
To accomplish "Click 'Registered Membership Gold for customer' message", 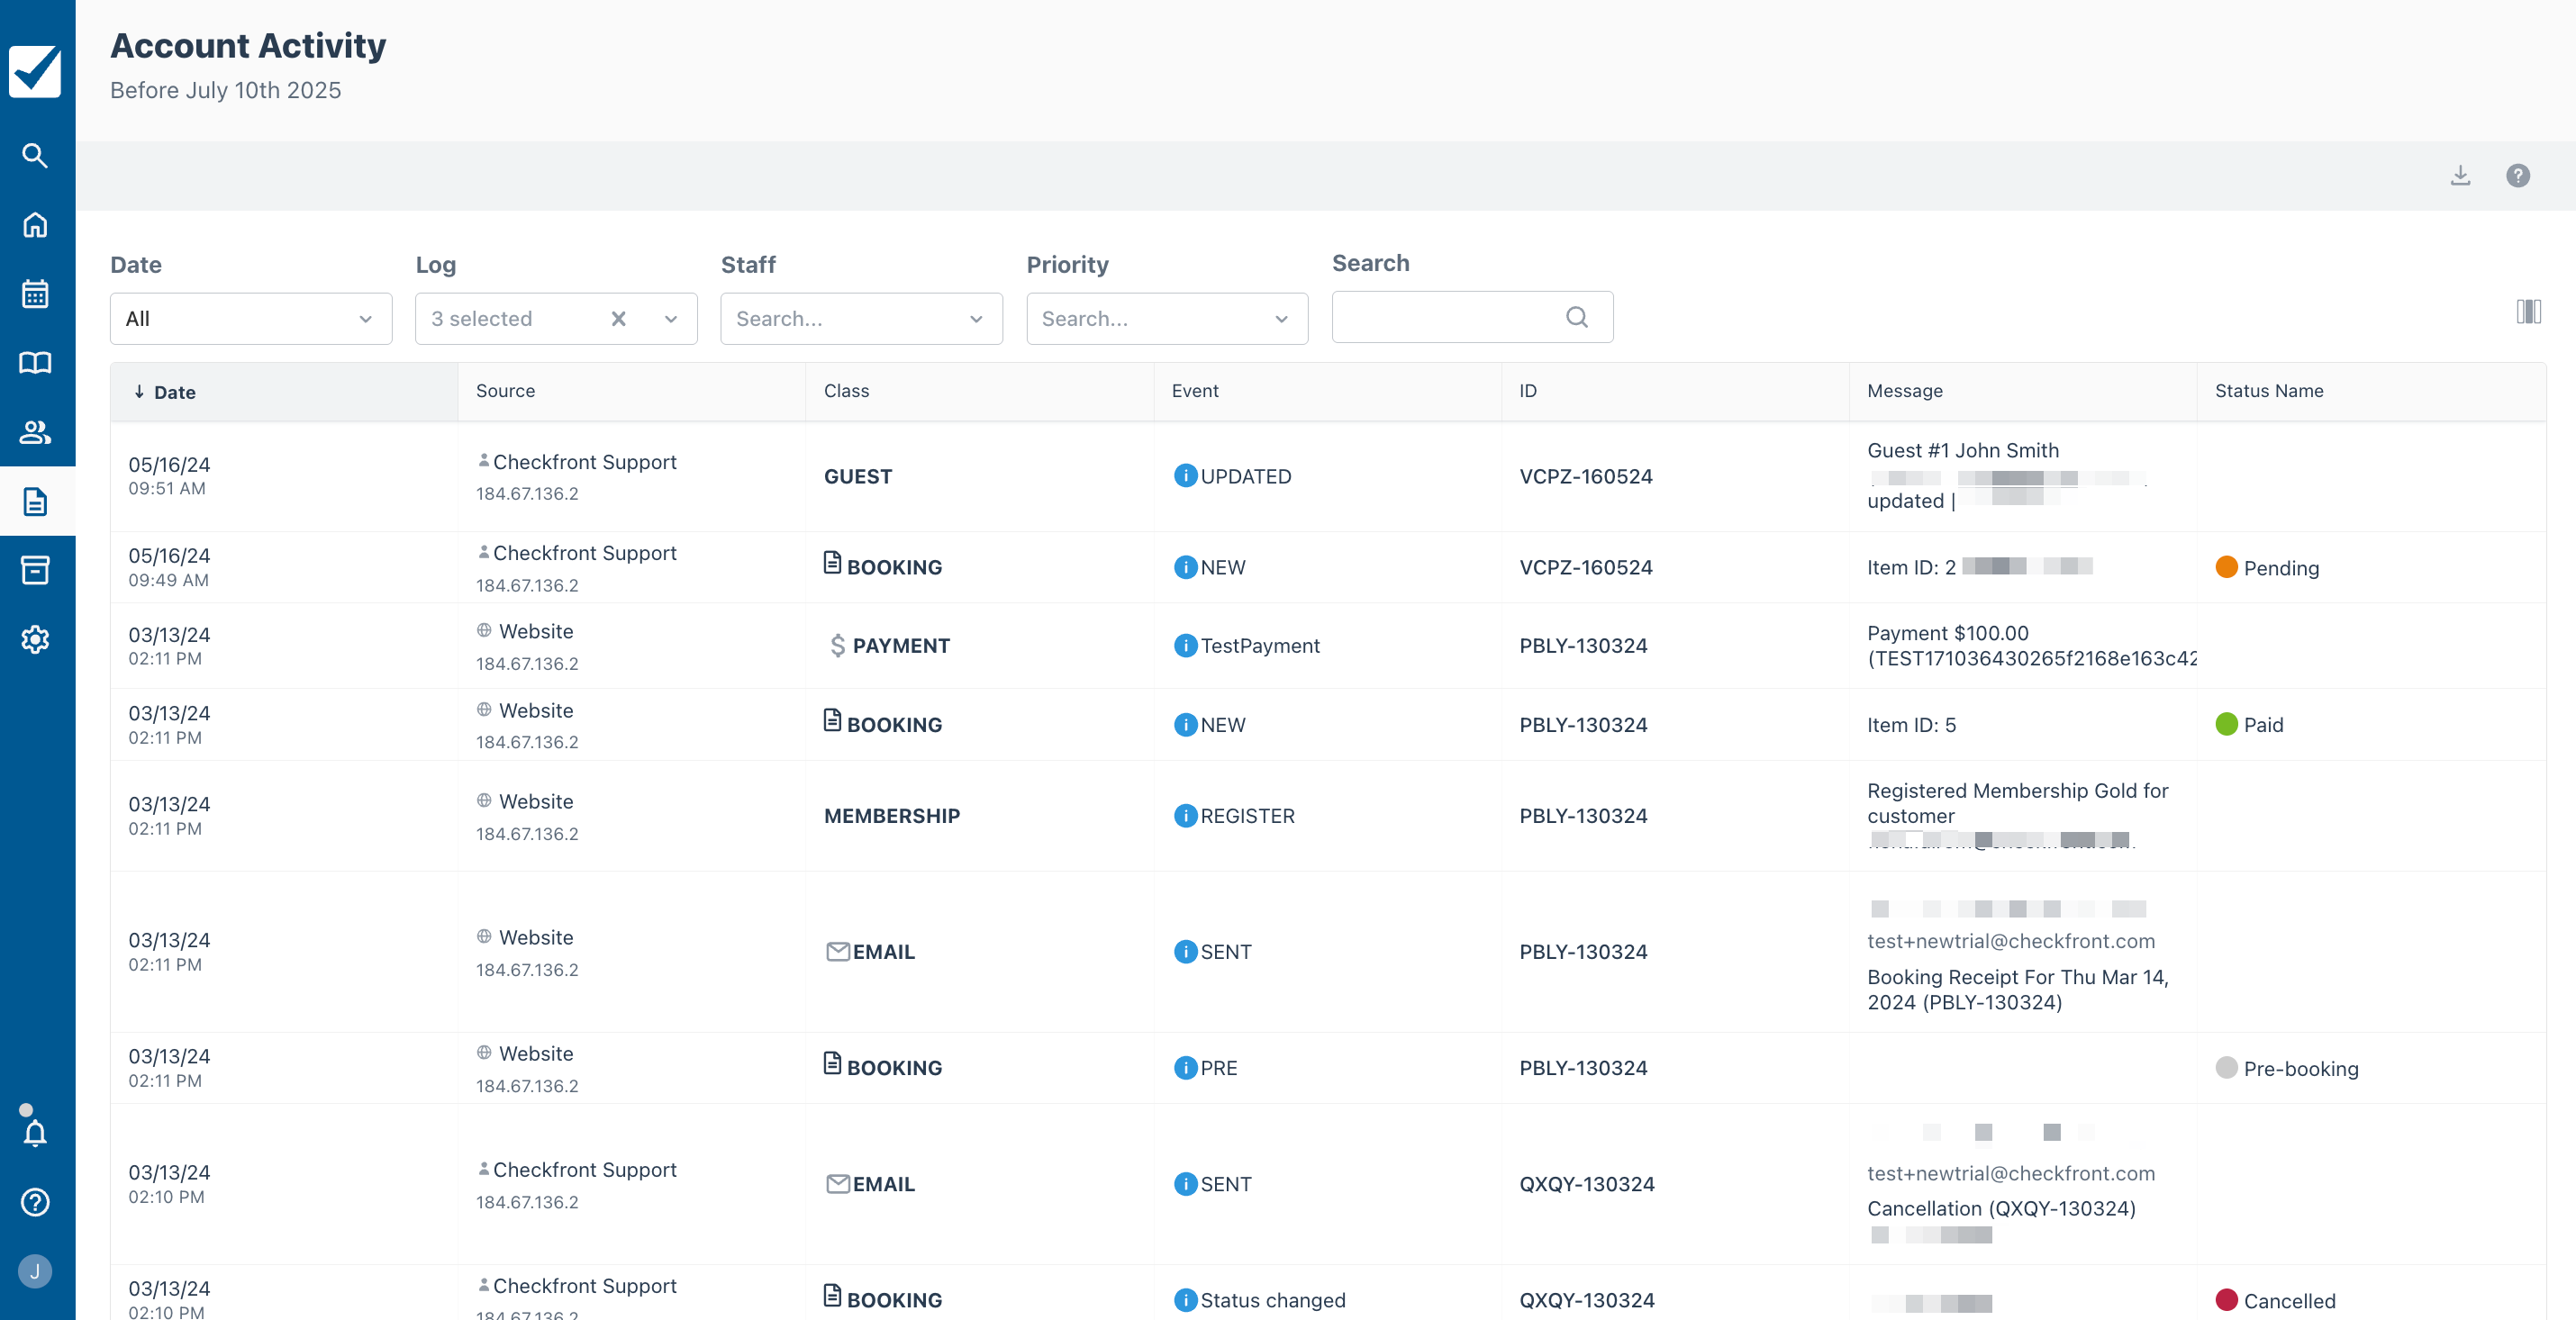I will tap(2018, 803).
